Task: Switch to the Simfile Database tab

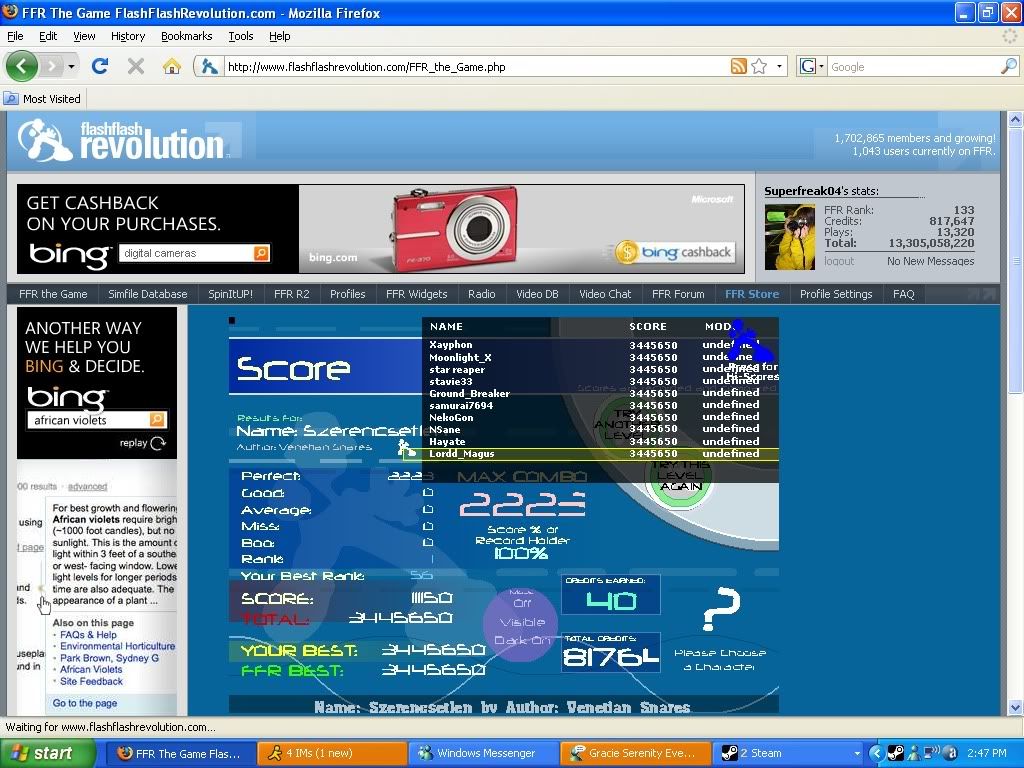Action: click(147, 294)
